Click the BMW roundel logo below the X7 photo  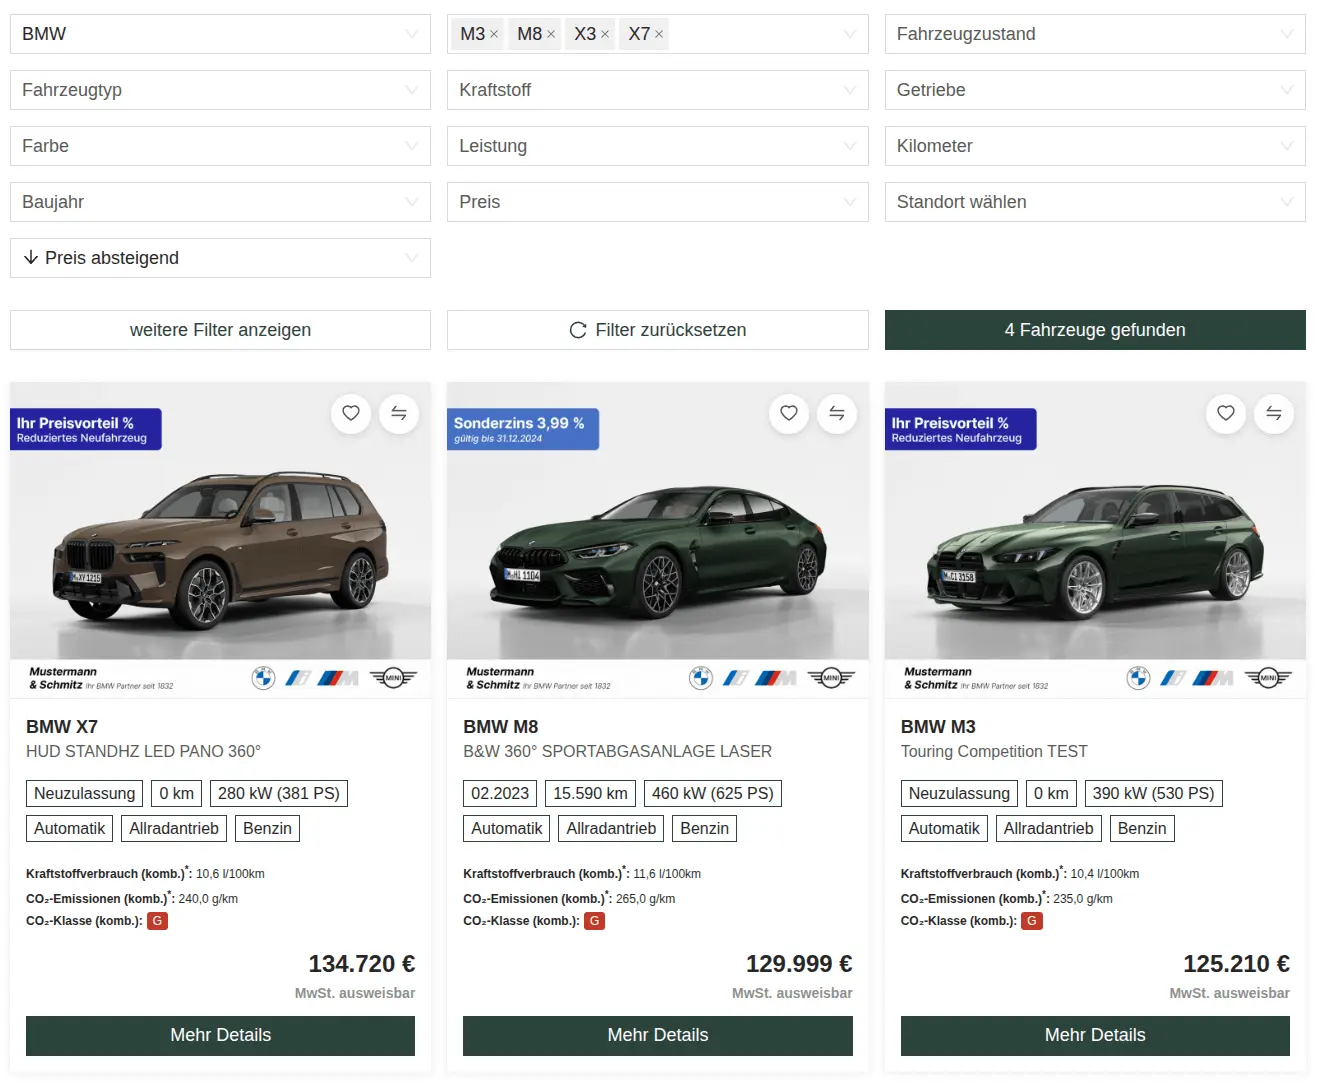[x=263, y=678]
